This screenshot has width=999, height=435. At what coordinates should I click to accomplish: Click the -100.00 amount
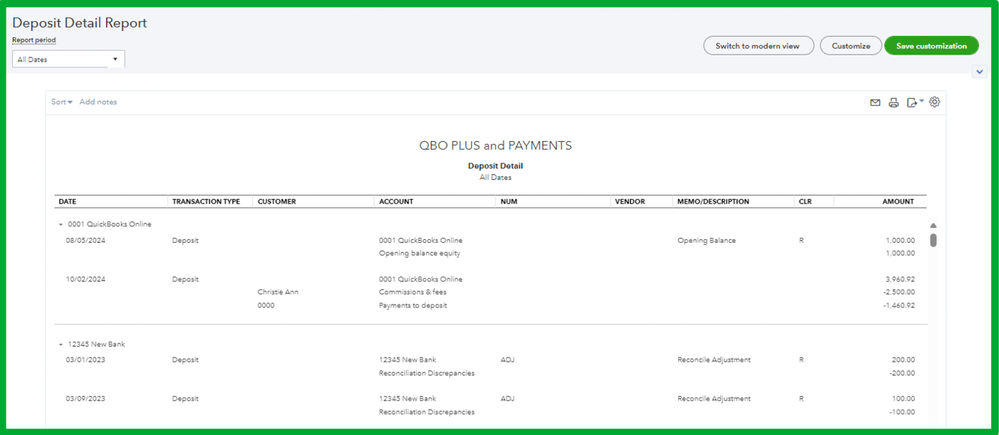903,412
